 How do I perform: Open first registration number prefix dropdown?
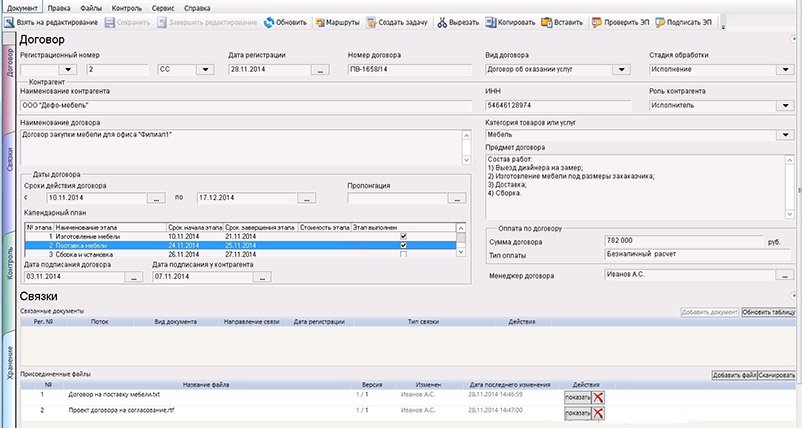68,70
